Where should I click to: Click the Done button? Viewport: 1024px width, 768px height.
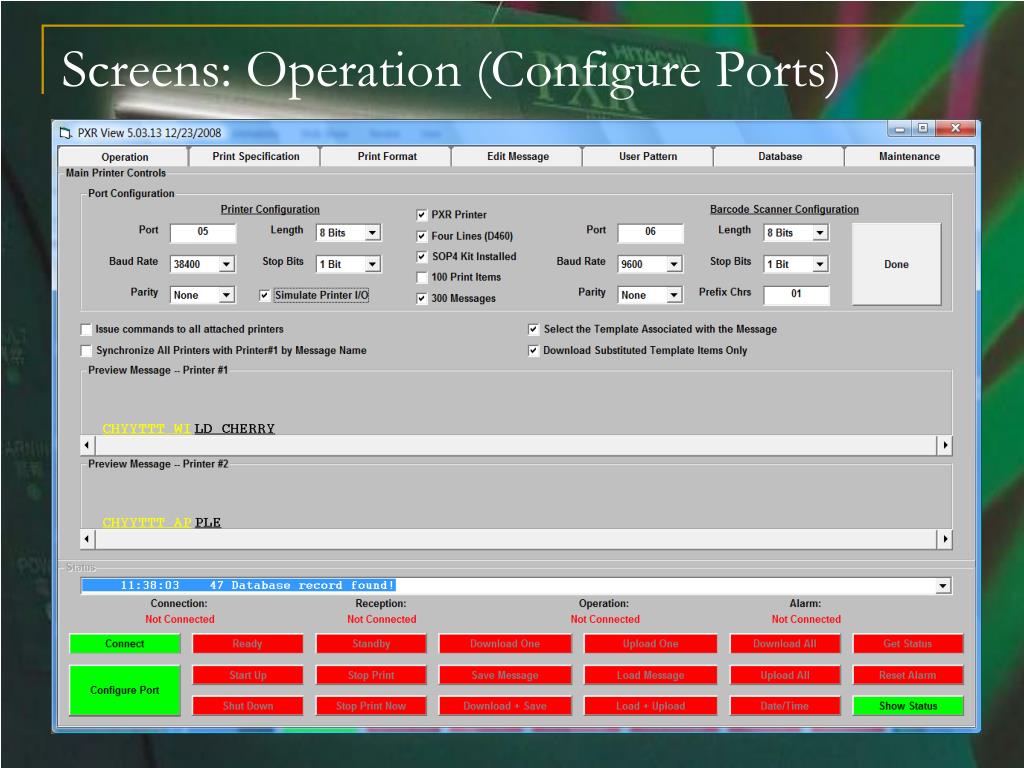pyautogui.click(x=897, y=264)
